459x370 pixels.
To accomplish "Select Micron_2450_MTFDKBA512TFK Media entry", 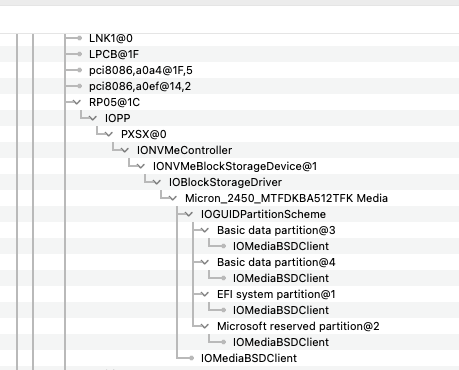I will click(x=286, y=198).
